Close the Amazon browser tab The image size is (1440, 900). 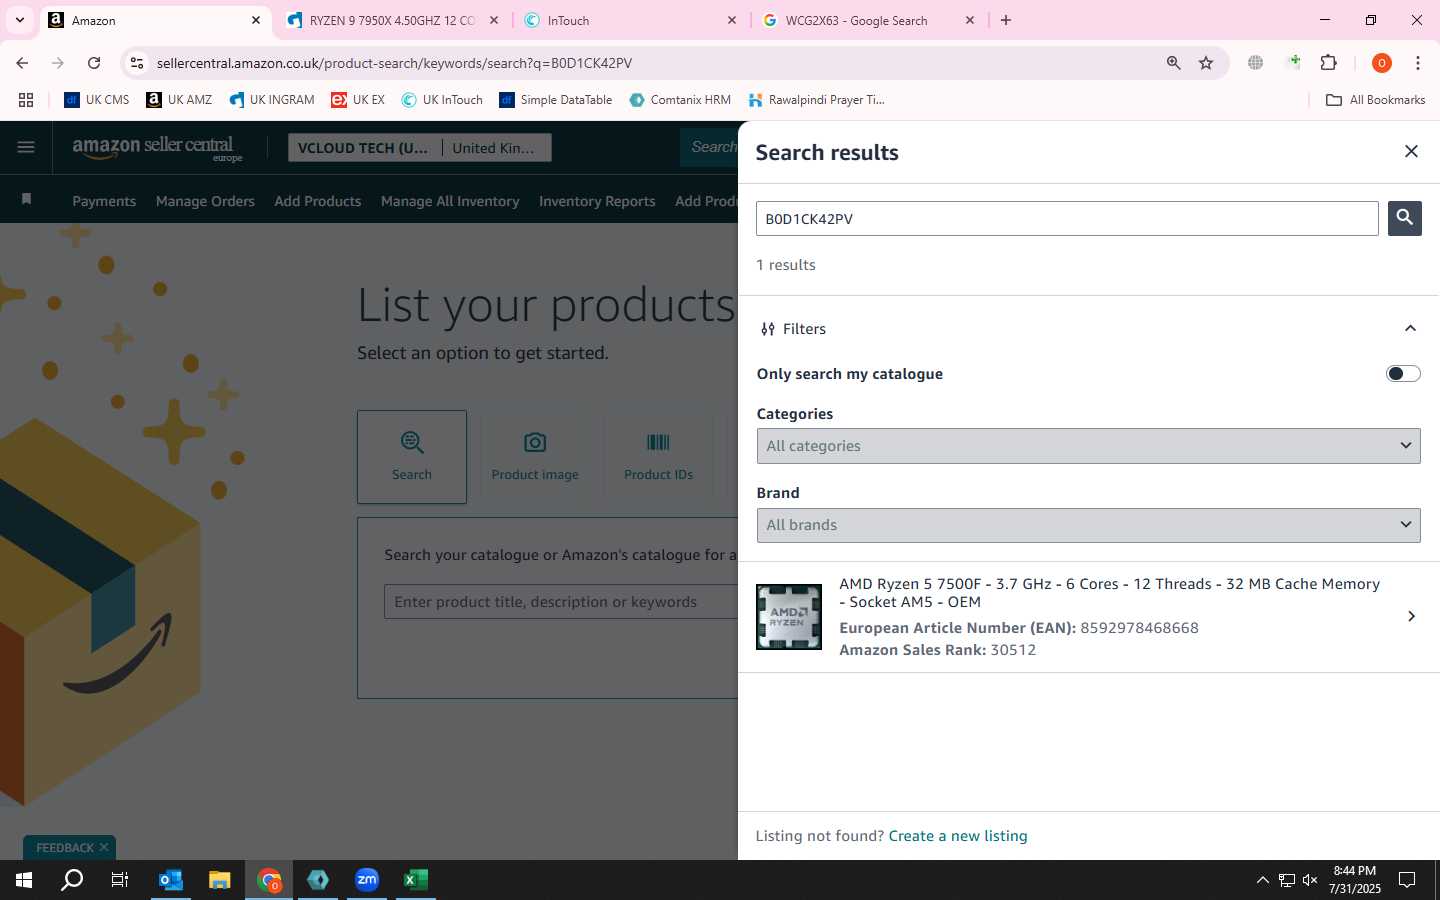click(256, 20)
